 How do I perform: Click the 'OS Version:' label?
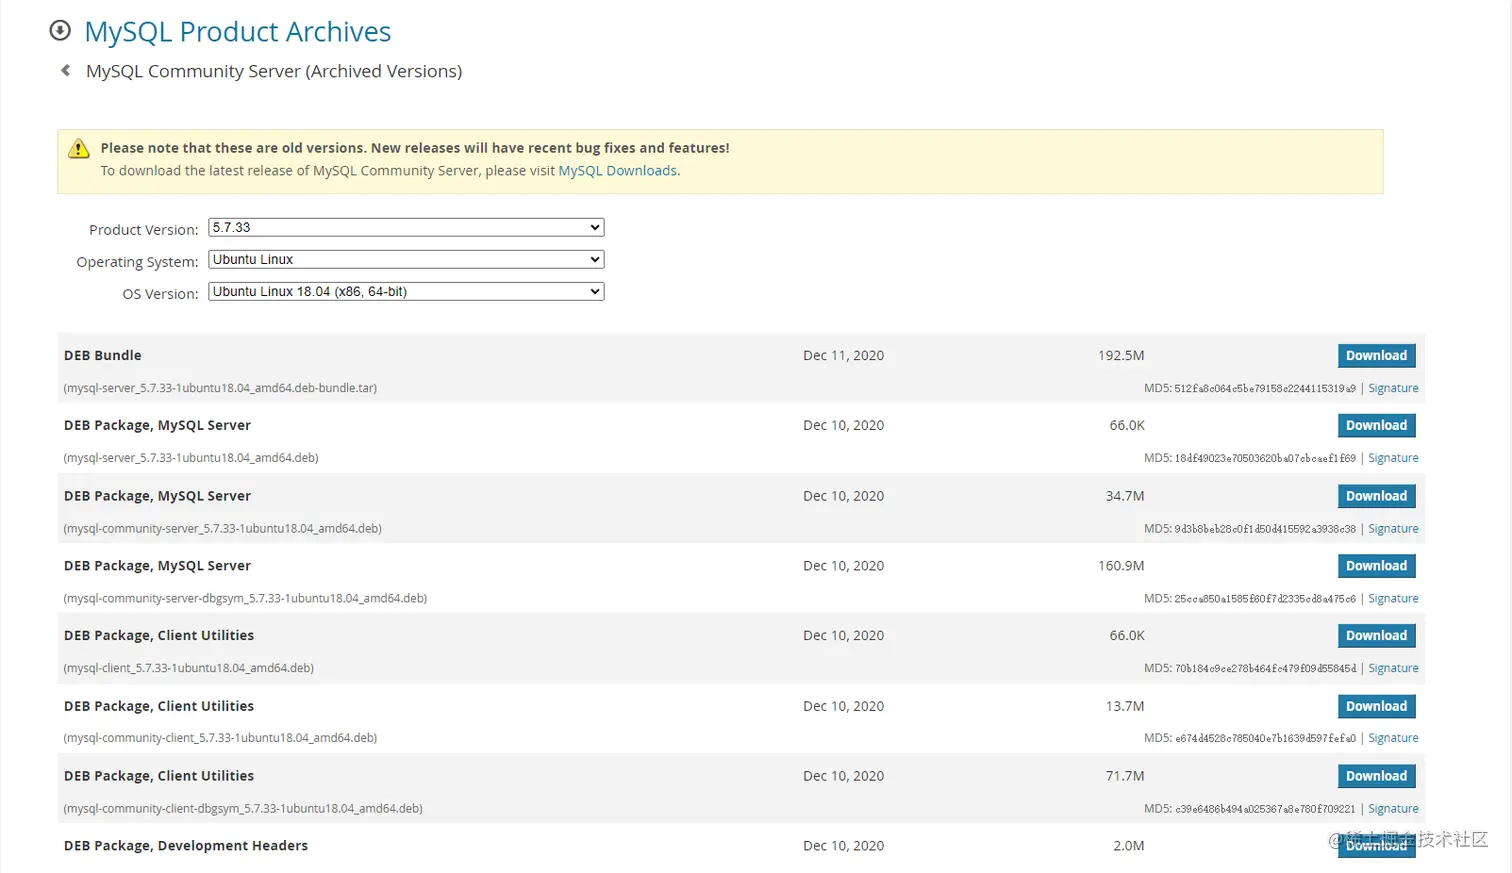point(160,294)
